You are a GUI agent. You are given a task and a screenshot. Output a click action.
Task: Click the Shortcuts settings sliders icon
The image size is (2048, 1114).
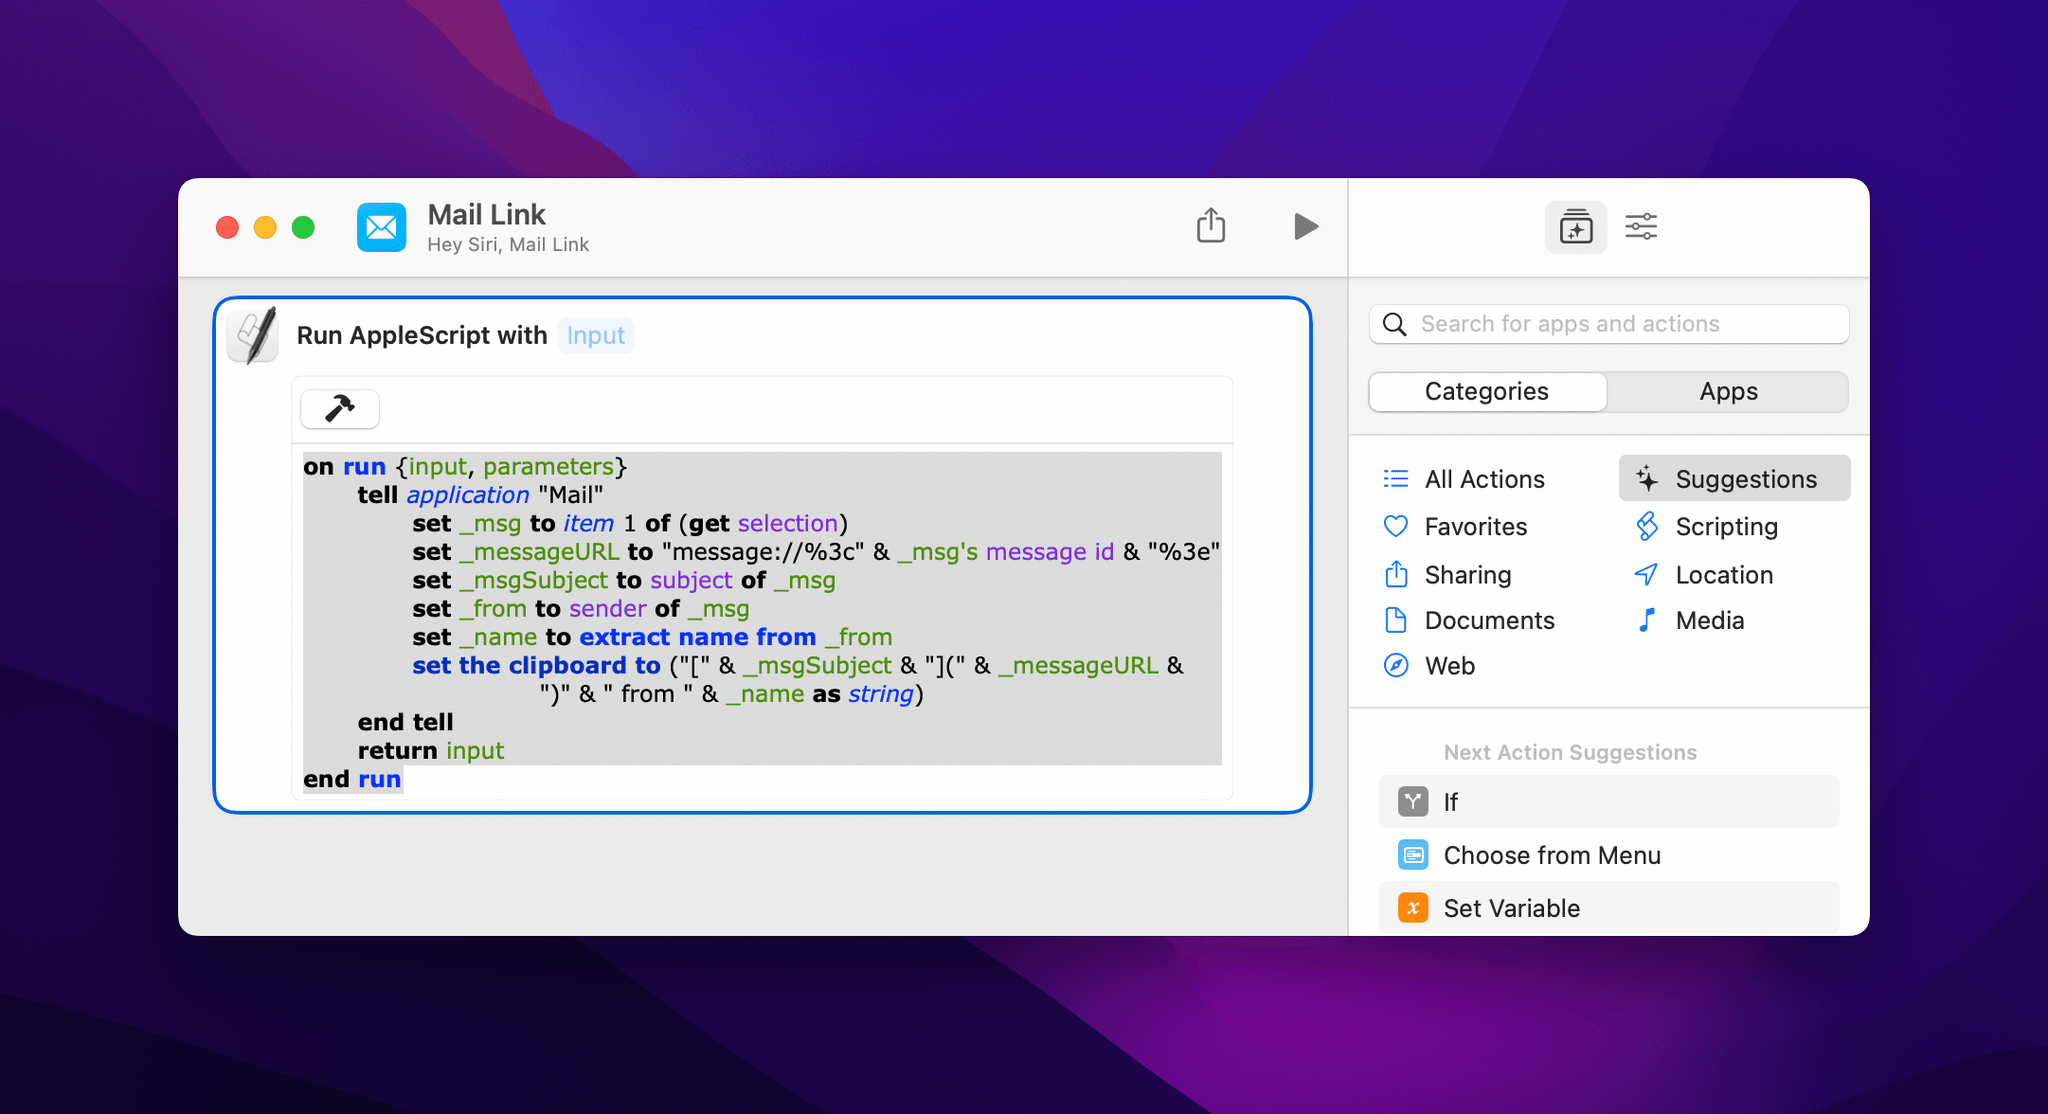click(1641, 225)
